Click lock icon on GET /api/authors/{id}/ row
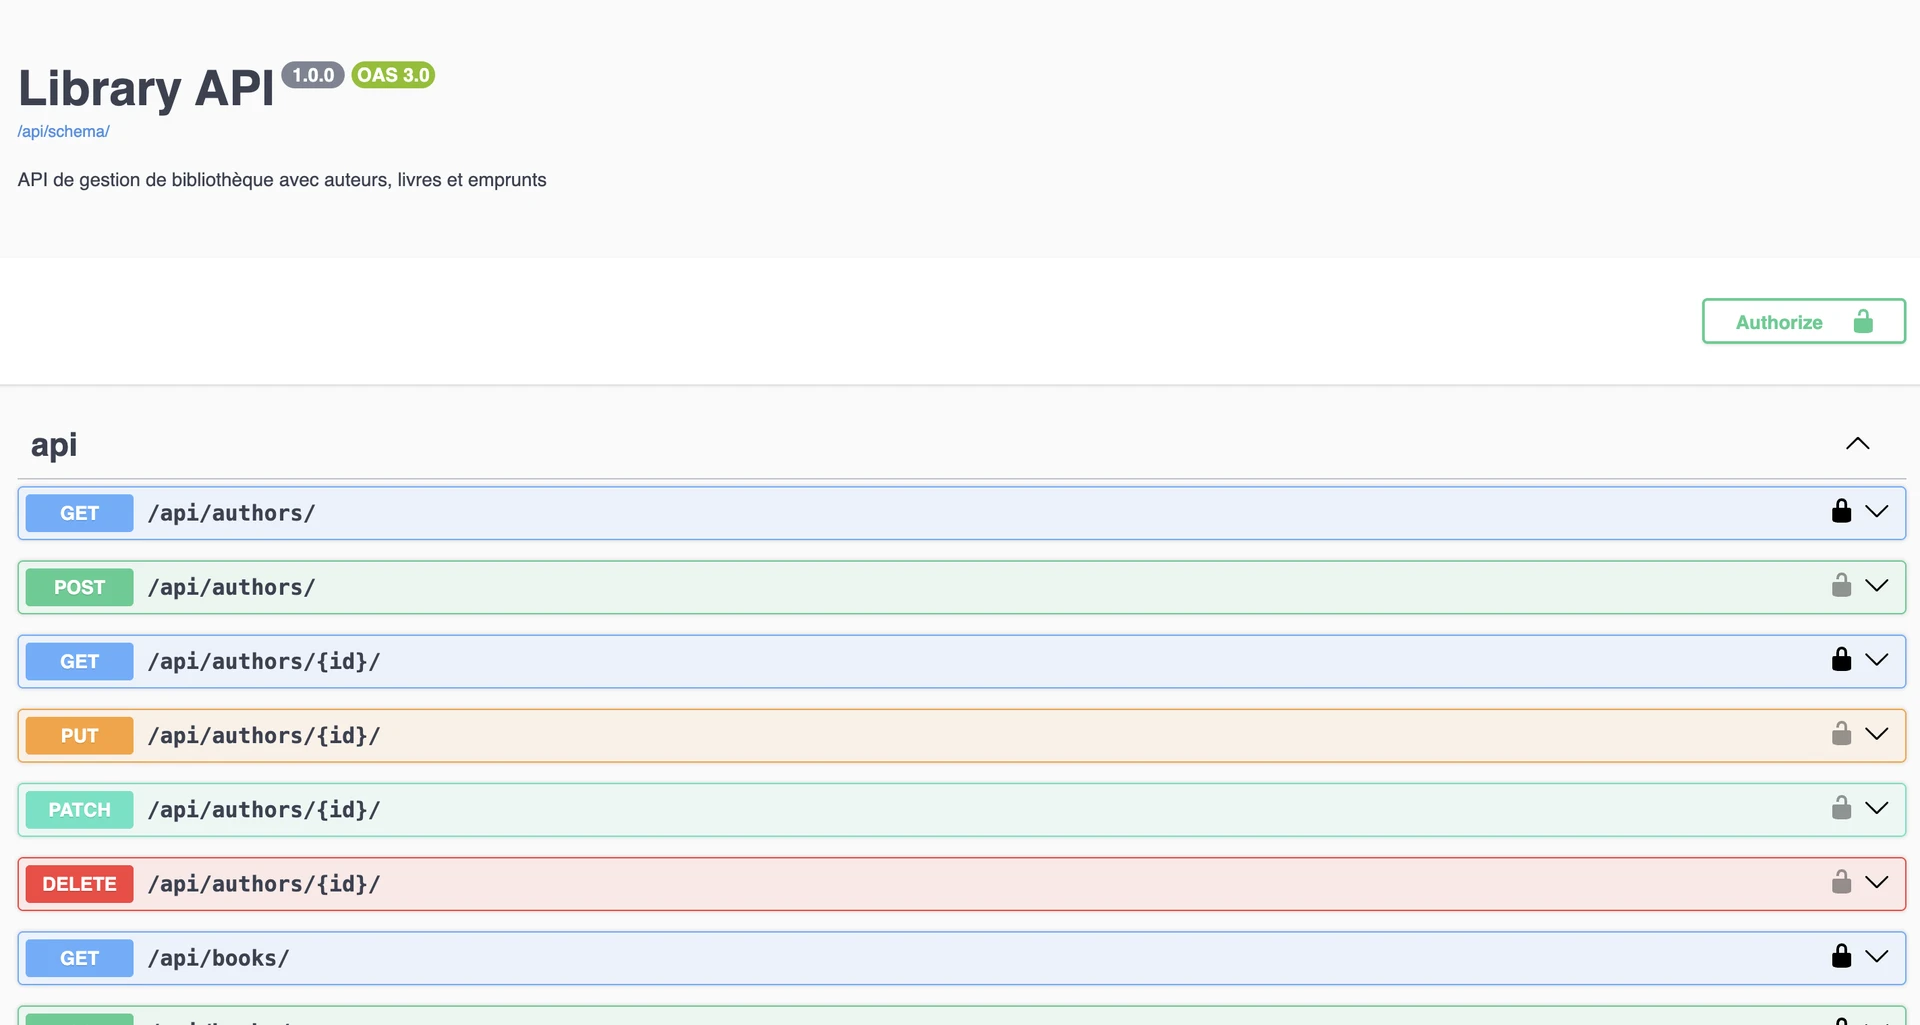Screen dimensions: 1920x1025 point(1841,659)
